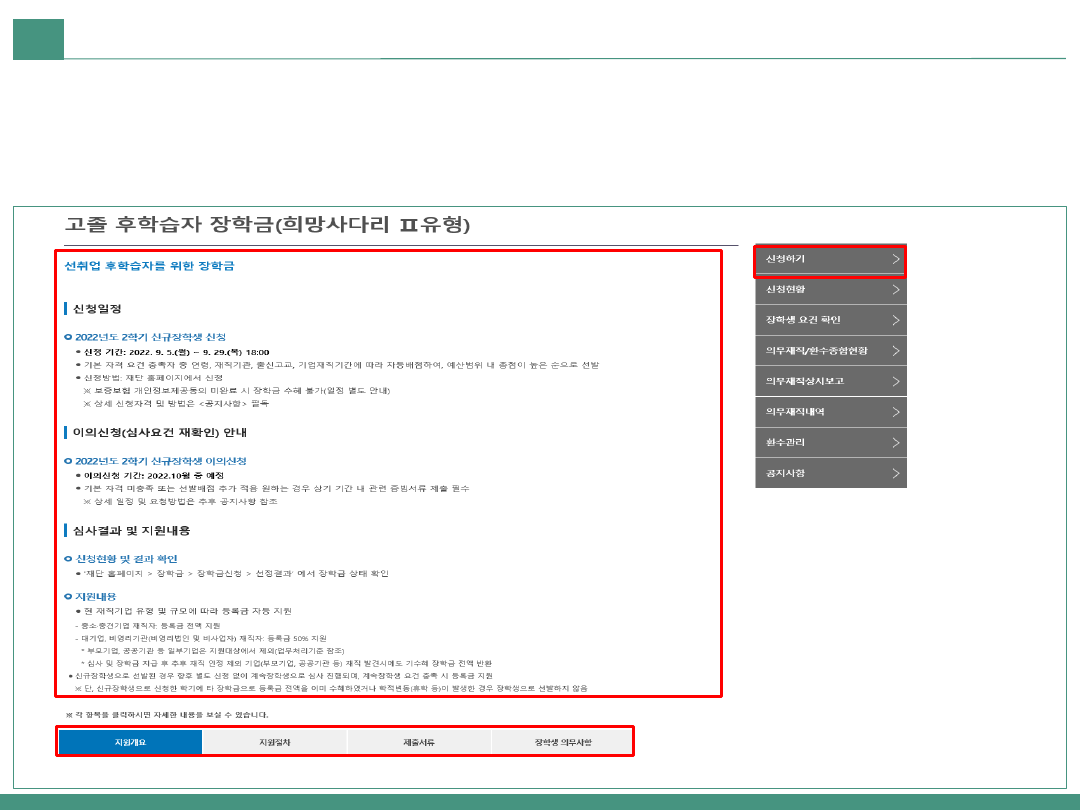Screen dimensions: 1080x810
Task: Click the 이의신청(심사요건 재확인) 안내 section title
Action: 159,433
